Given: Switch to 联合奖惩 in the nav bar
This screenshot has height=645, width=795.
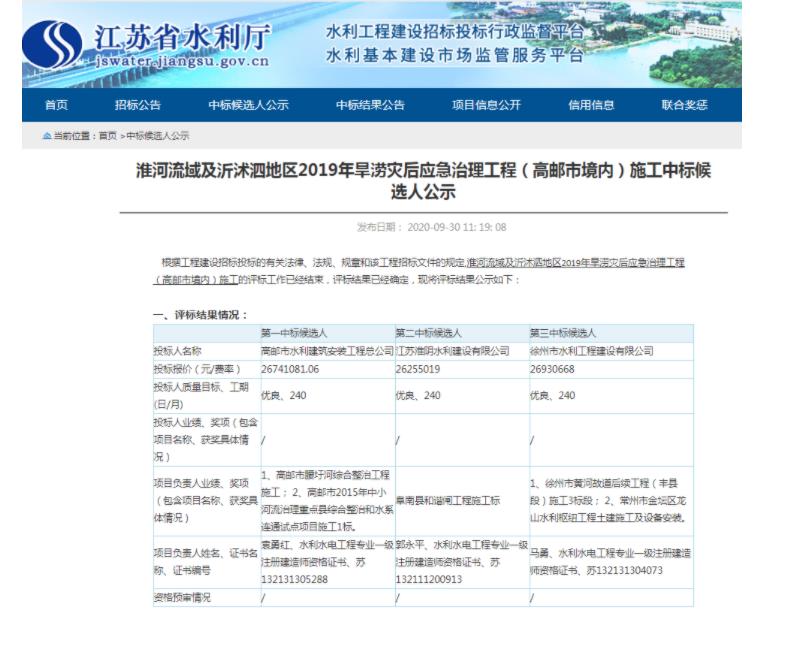Looking at the screenshot, I should click(684, 105).
